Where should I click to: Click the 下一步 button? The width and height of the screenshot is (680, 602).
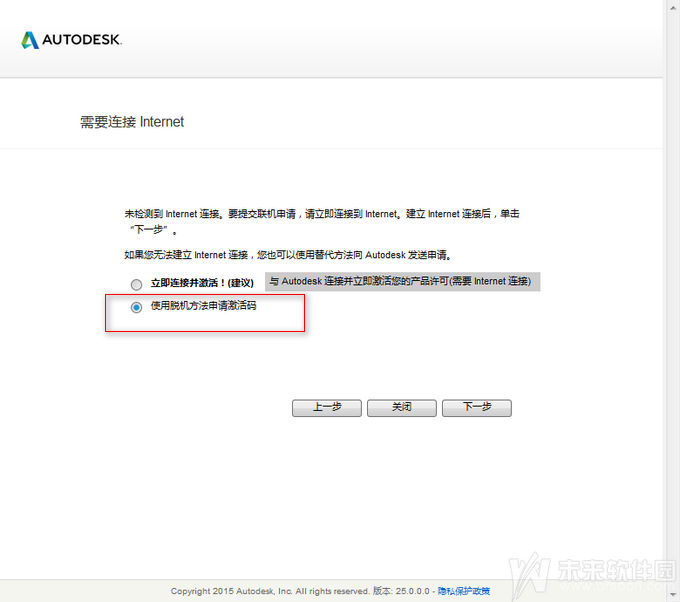[477, 408]
